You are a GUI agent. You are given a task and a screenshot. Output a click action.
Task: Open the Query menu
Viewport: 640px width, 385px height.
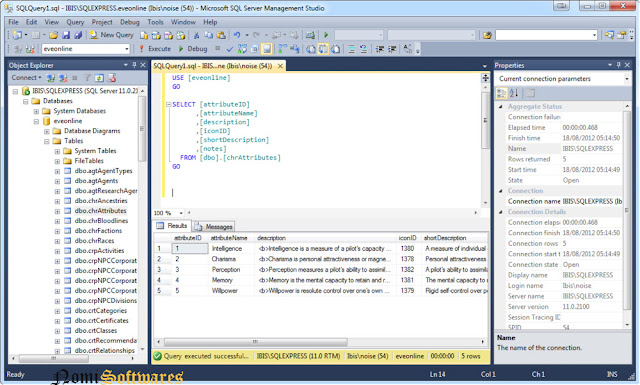pyautogui.click(x=75, y=22)
